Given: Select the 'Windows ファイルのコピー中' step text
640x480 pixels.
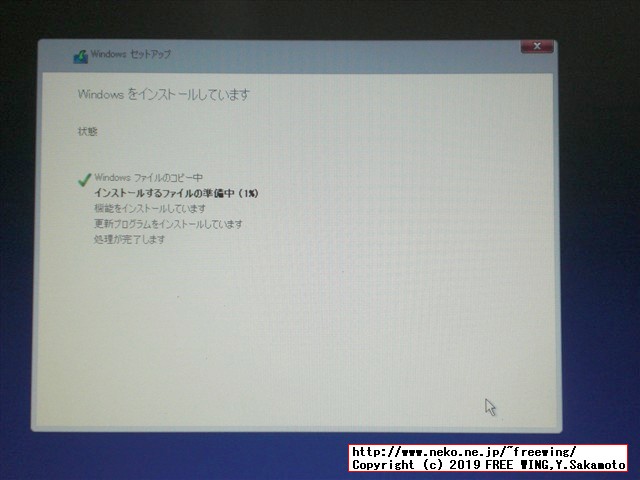Looking at the screenshot, I should coord(149,178).
